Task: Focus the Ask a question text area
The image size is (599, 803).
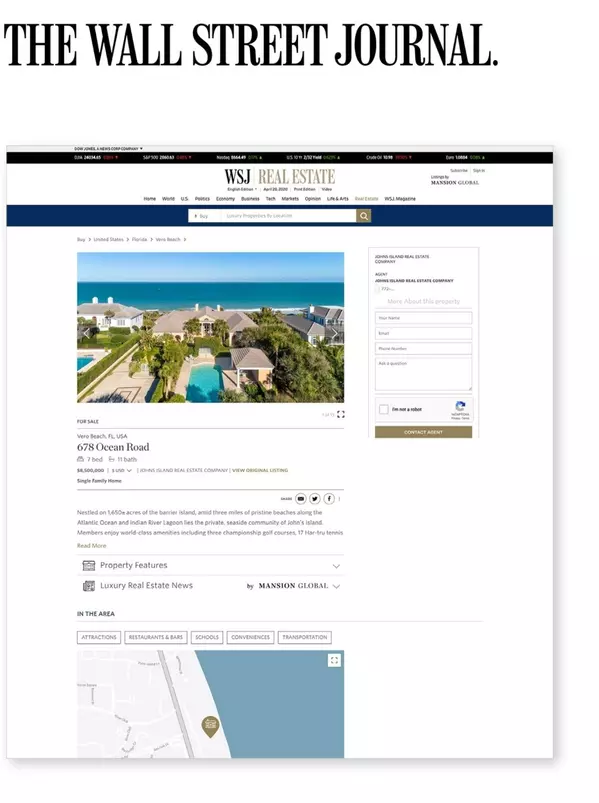Action: (x=423, y=374)
